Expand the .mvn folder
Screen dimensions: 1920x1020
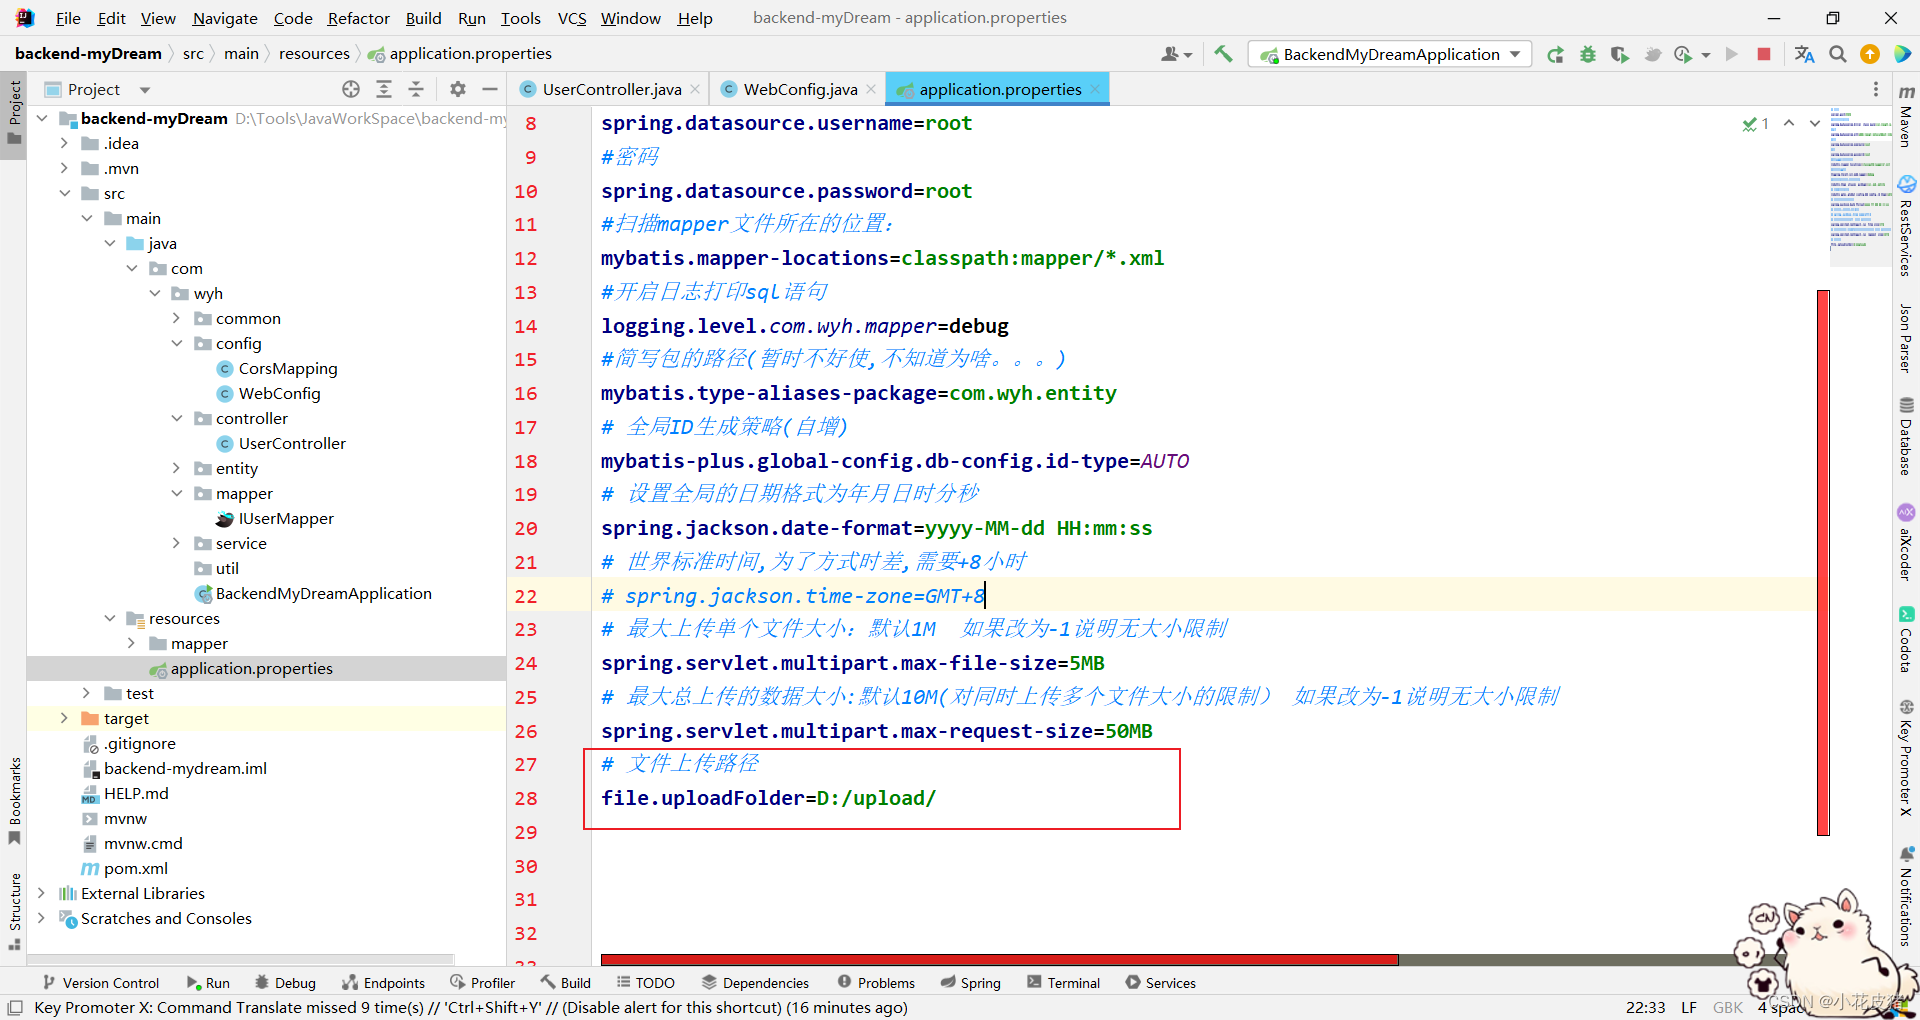coord(64,168)
